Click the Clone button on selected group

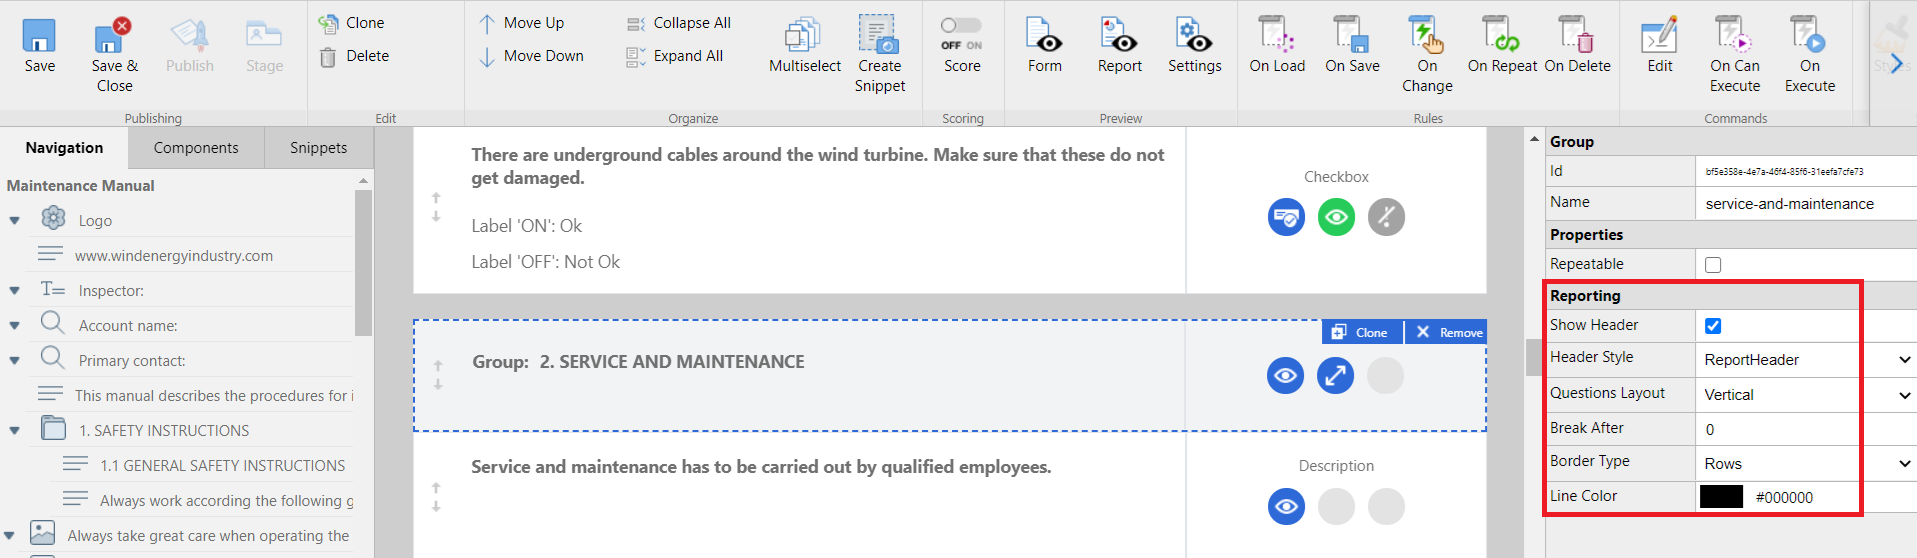point(1361,333)
